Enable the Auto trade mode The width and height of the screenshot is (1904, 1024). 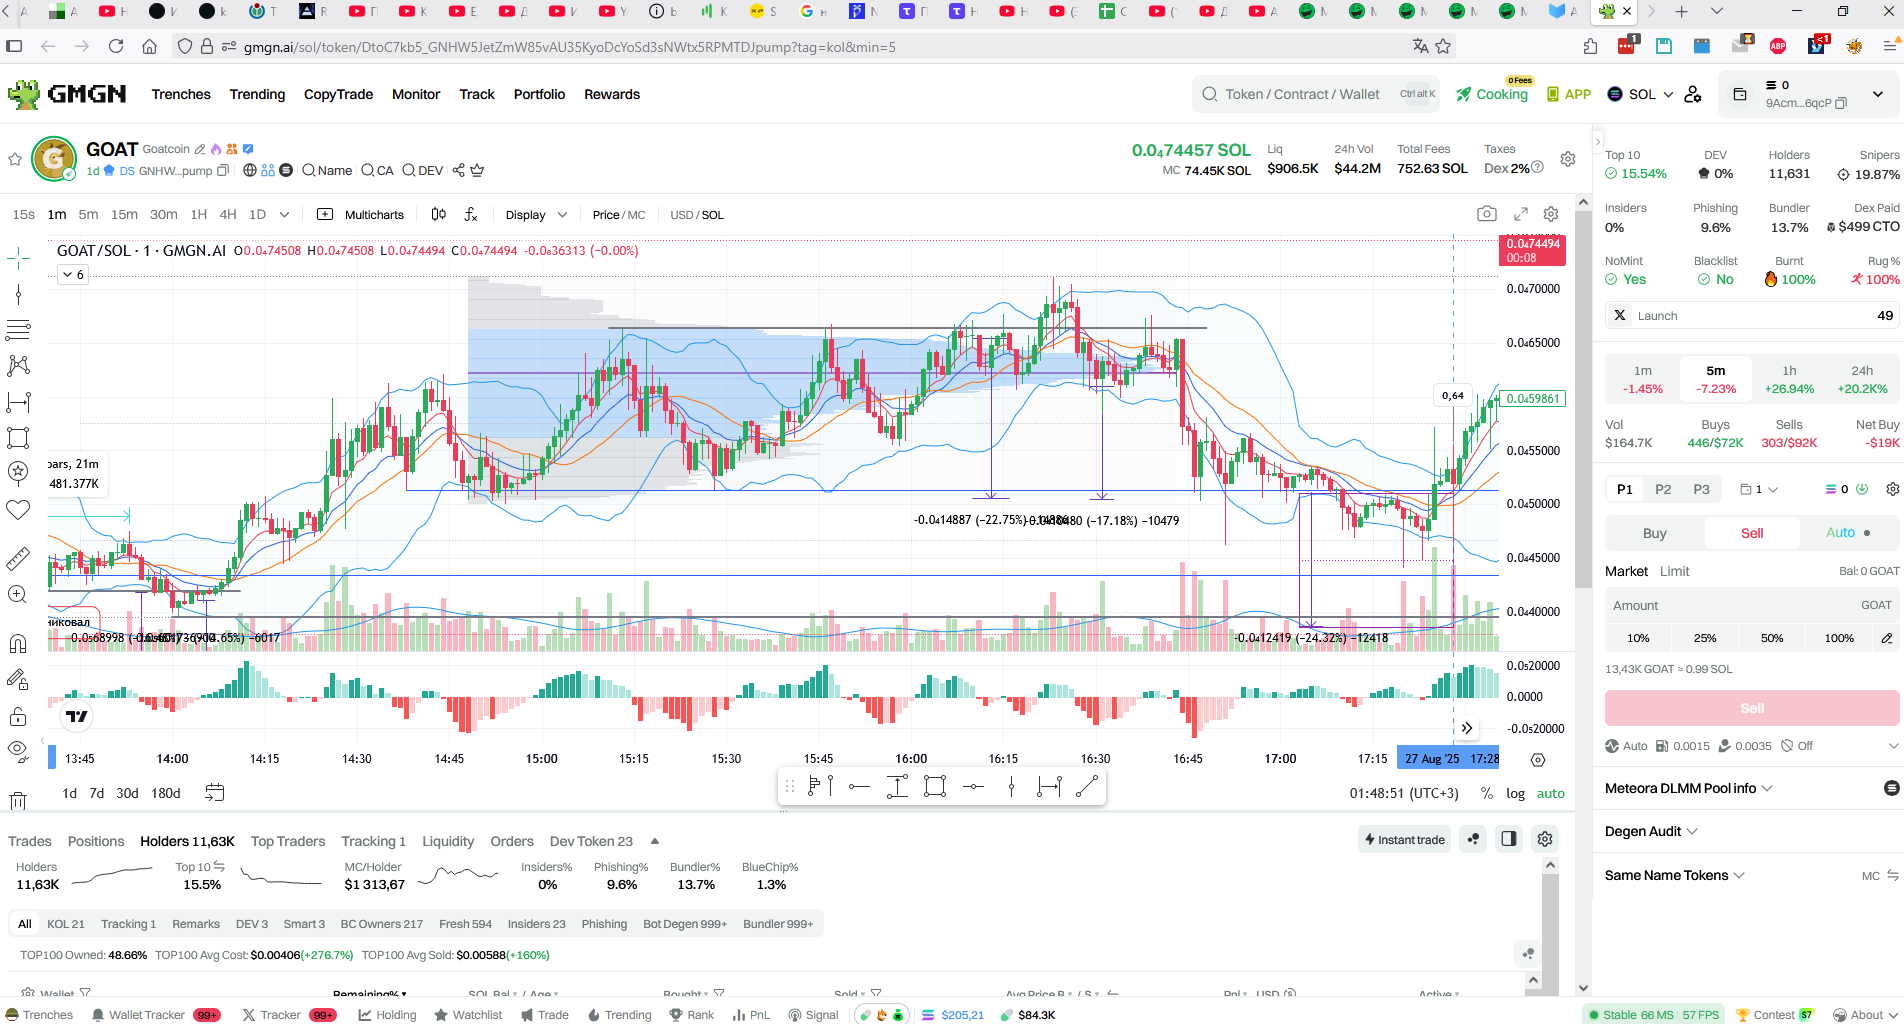point(1848,533)
